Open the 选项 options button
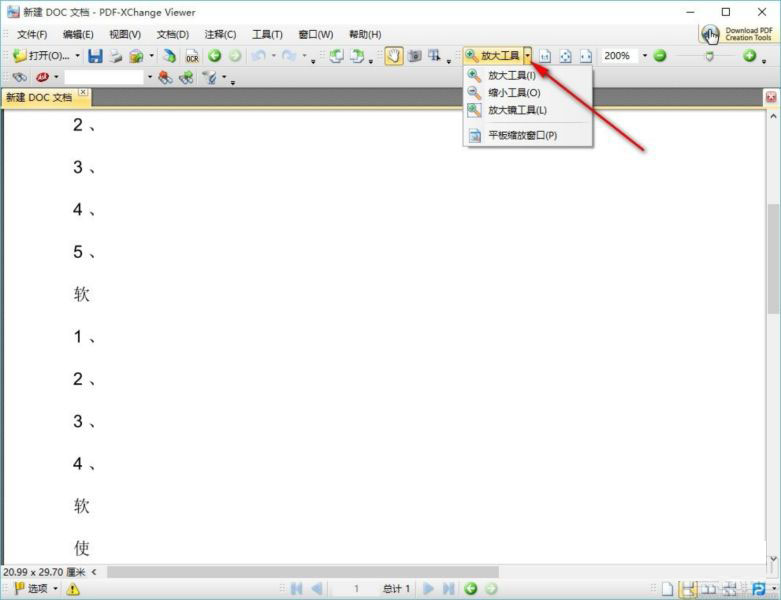 coord(36,589)
